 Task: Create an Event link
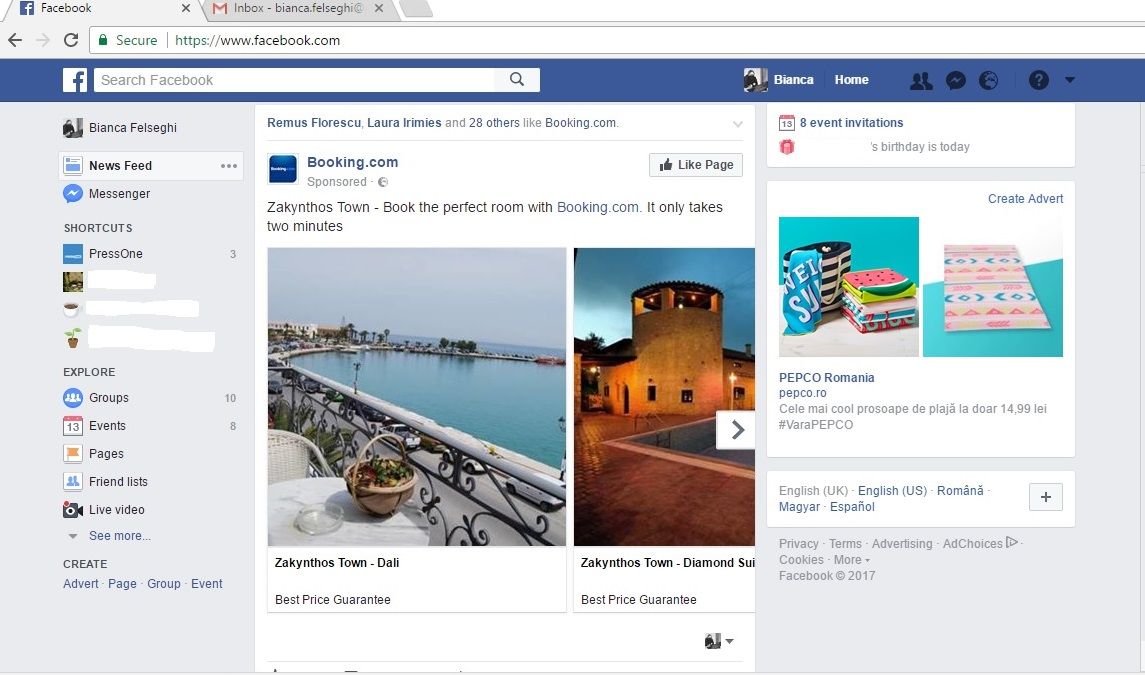pyautogui.click(x=207, y=584)
